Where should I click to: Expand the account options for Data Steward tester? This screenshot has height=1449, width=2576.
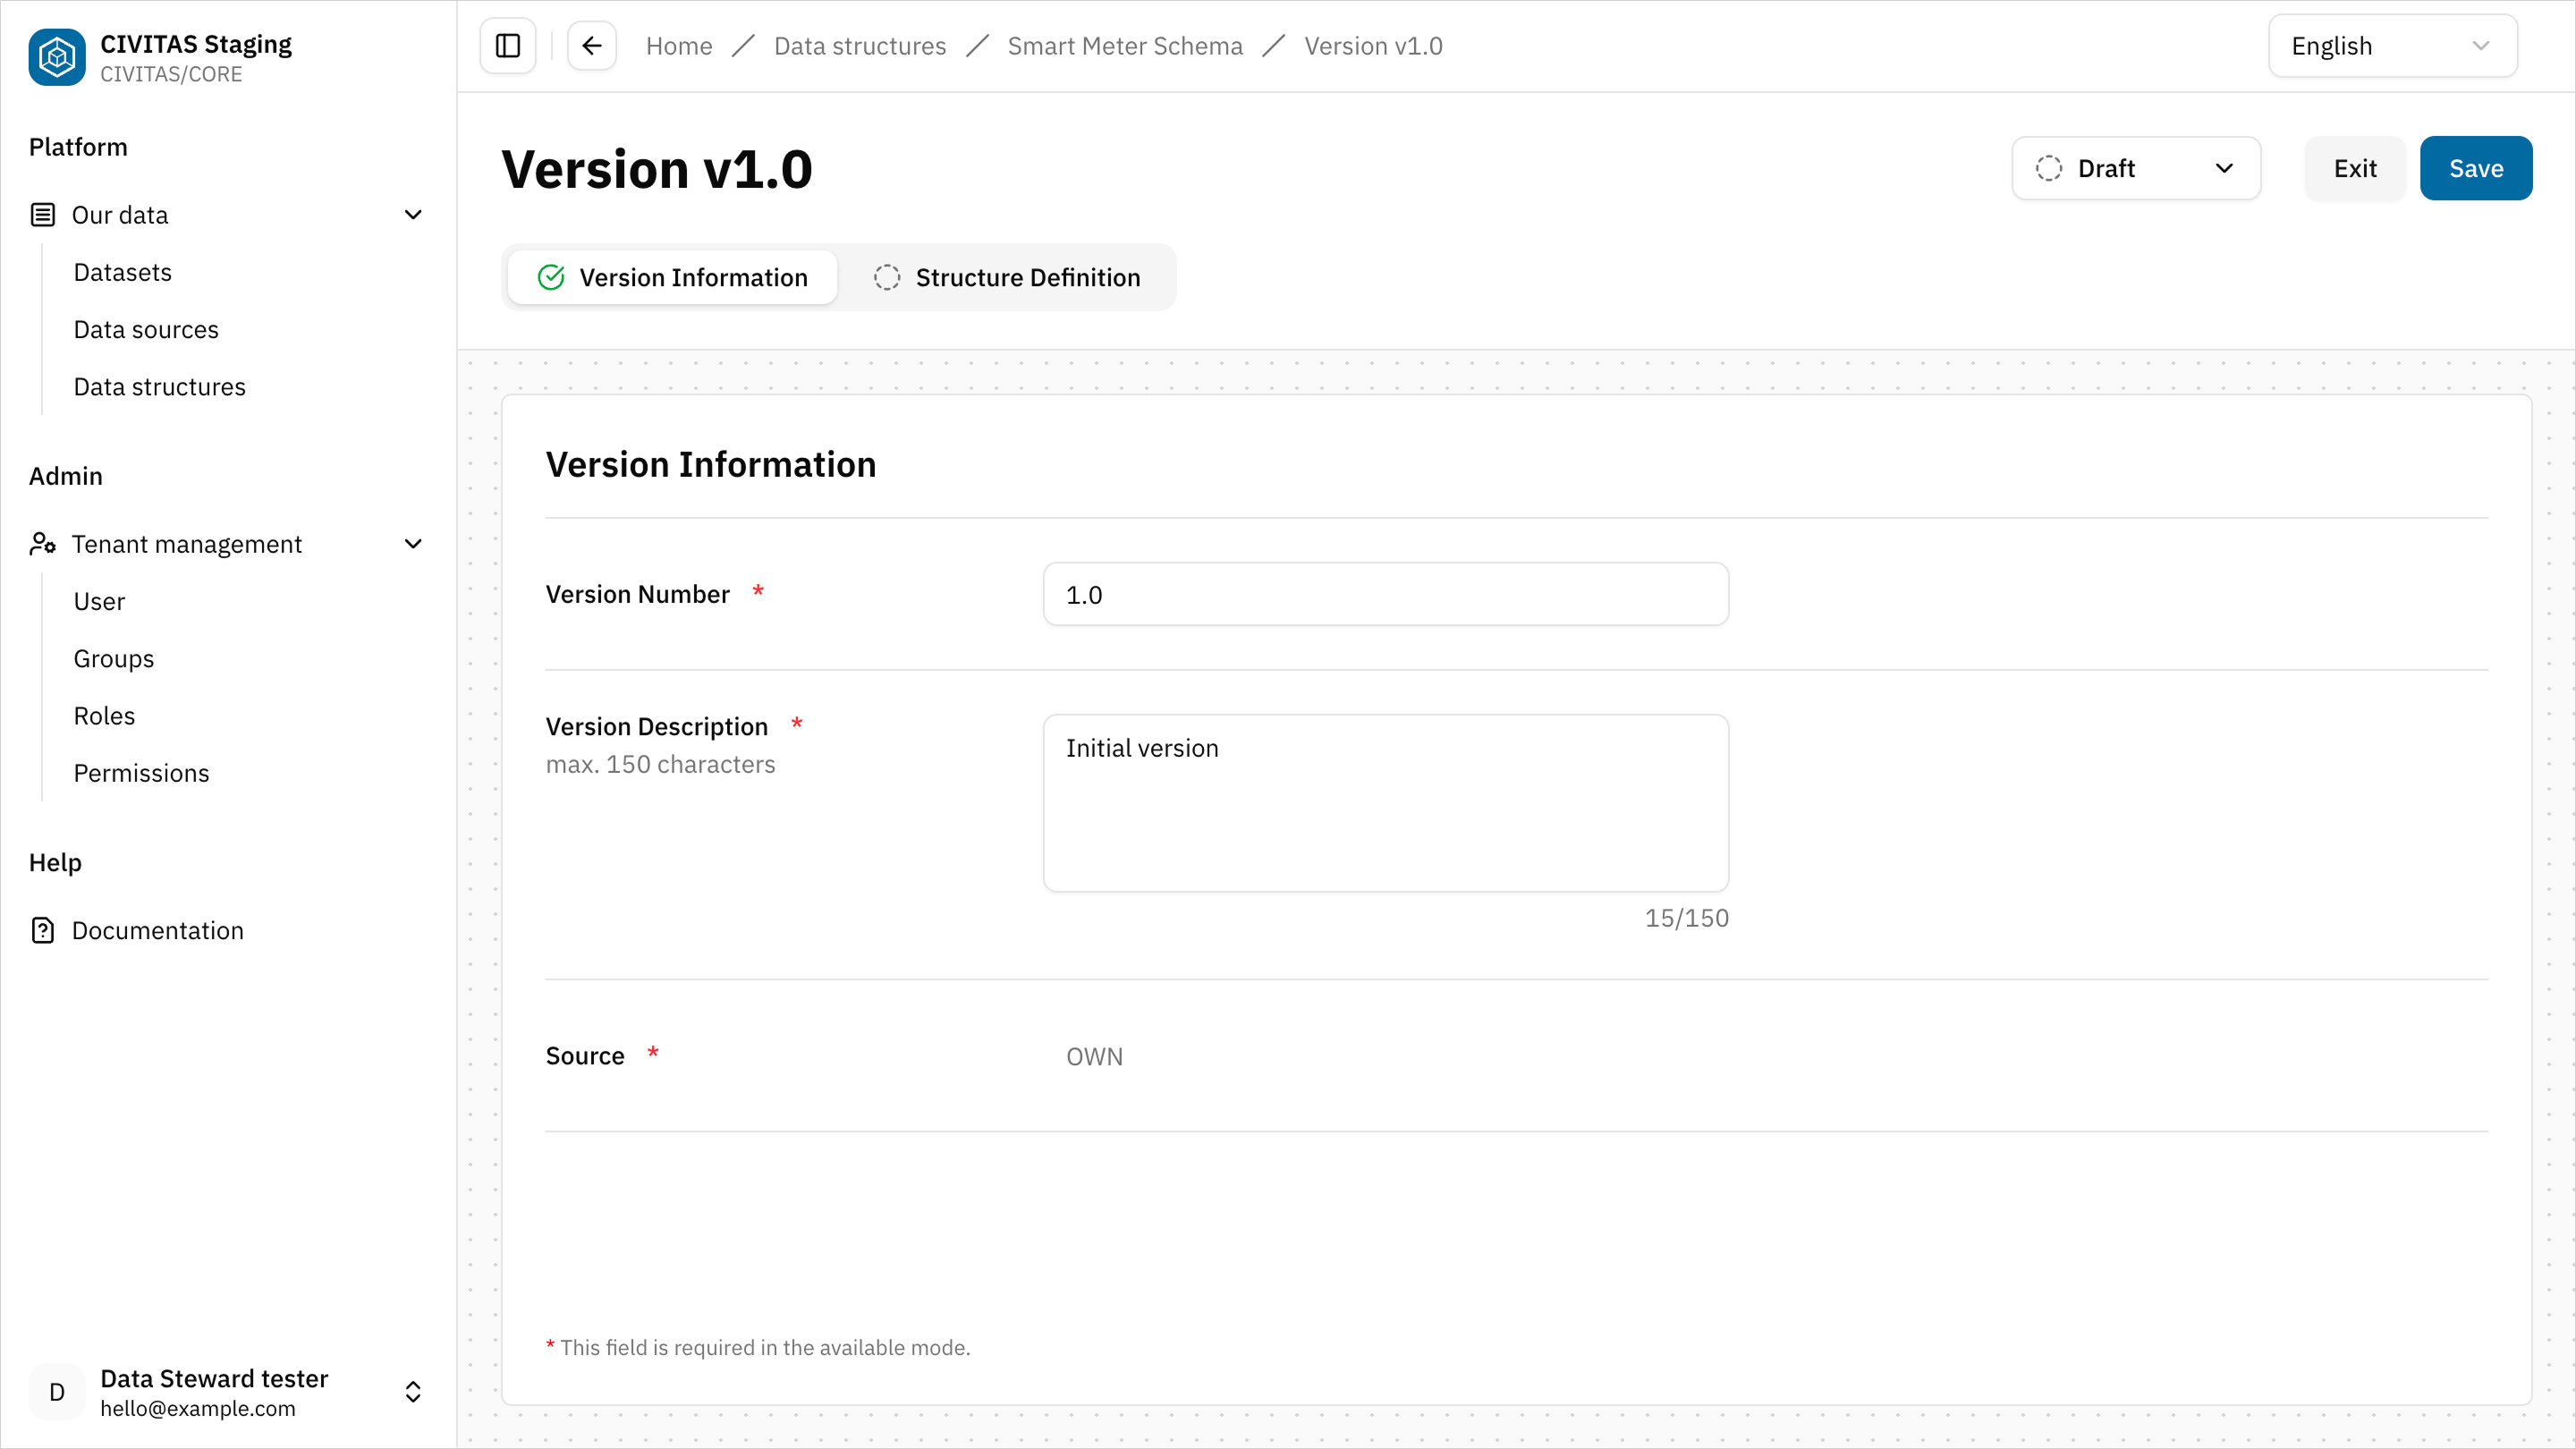point(413,1391)
